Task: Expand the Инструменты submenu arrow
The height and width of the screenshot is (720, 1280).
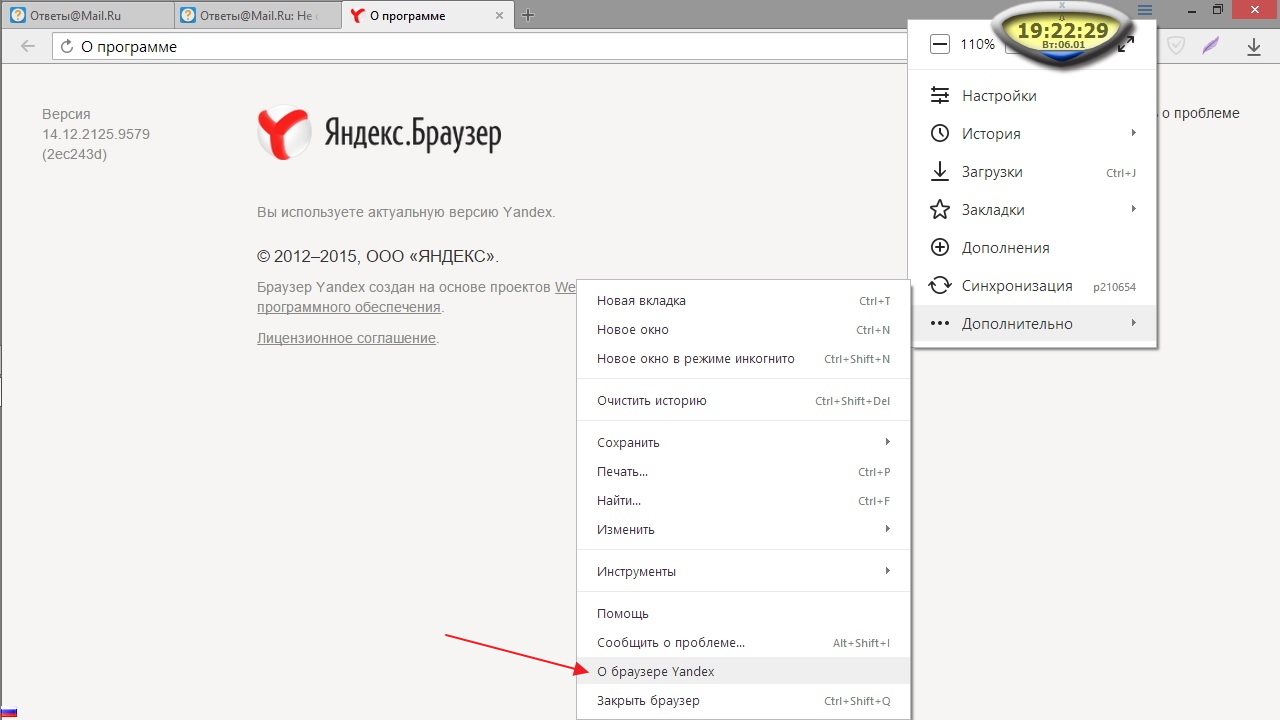Action: tap(888, 571)
